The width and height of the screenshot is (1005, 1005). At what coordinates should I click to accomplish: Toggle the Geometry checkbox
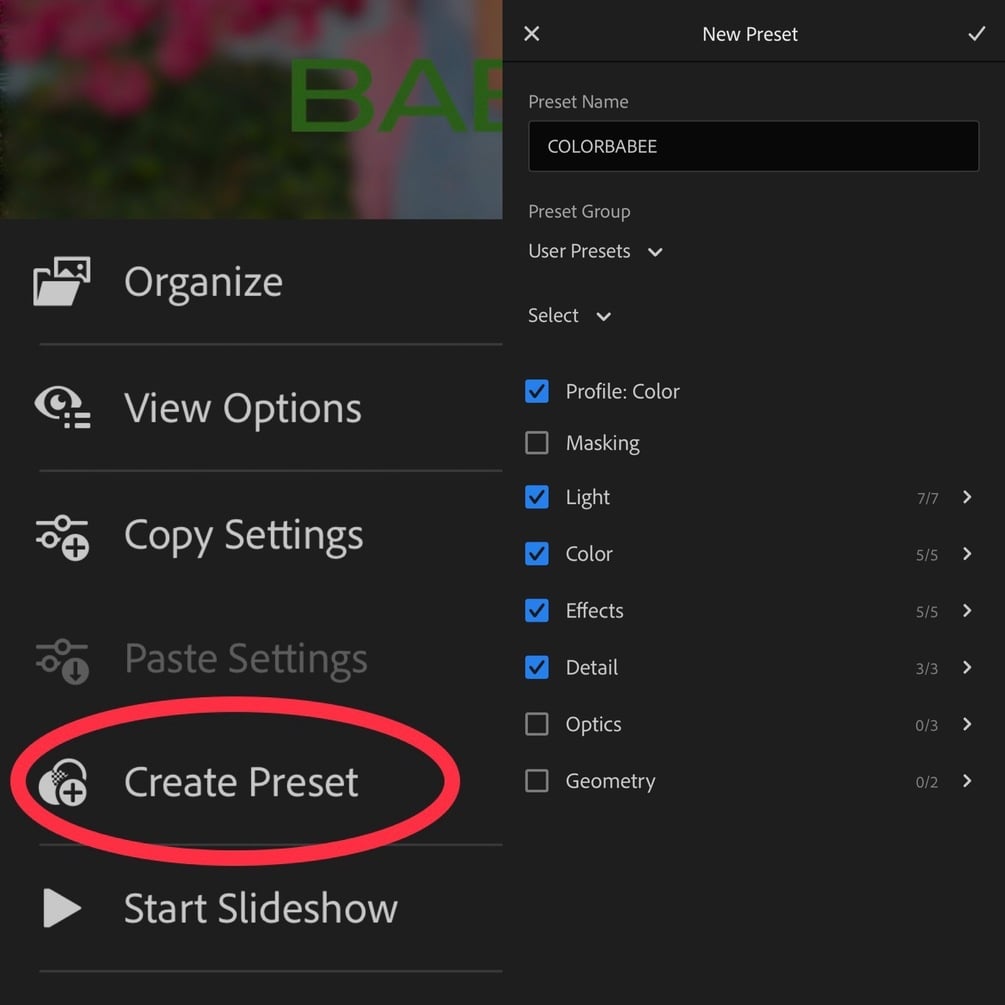[x=537, y=781]
